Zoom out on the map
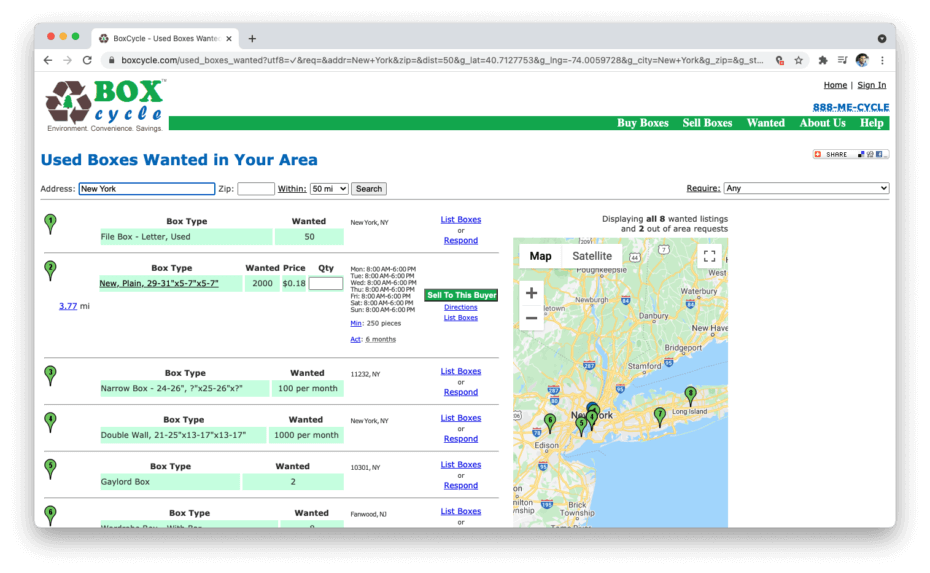Viewport: 930px width, 573px height. (x=531, y=319)
